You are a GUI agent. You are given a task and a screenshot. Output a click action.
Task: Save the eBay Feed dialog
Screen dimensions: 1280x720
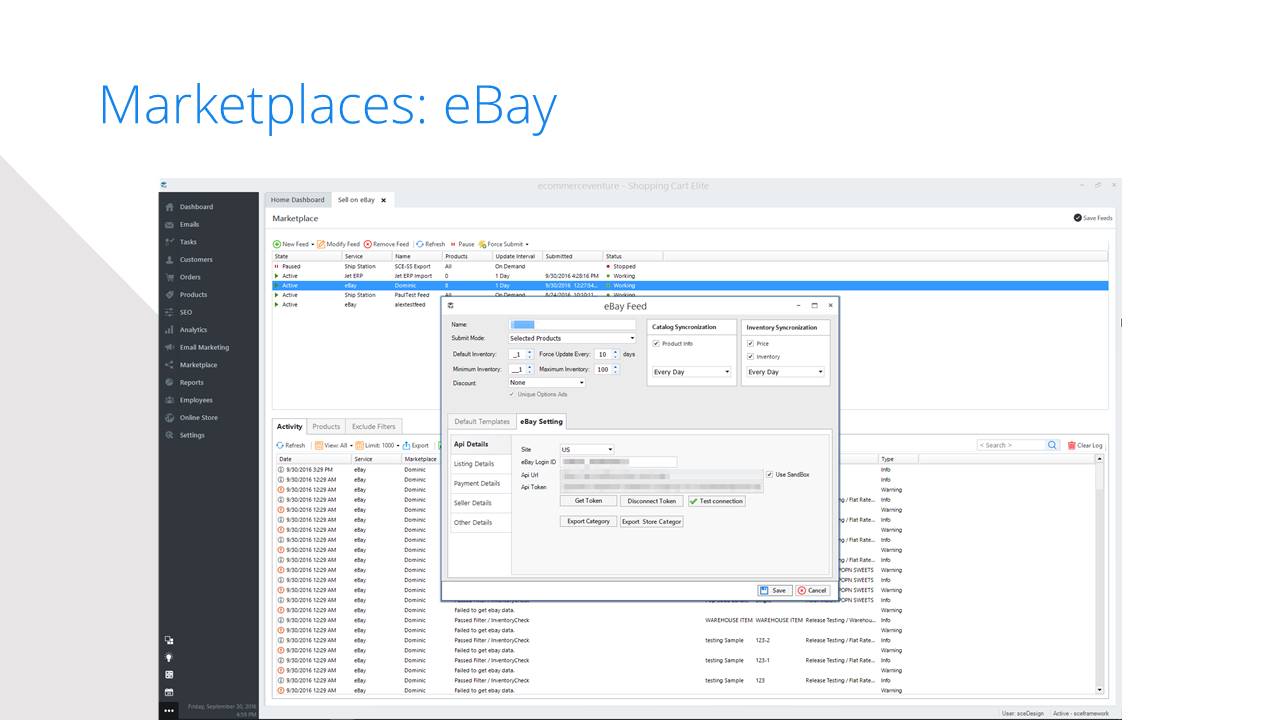point(774,590)
